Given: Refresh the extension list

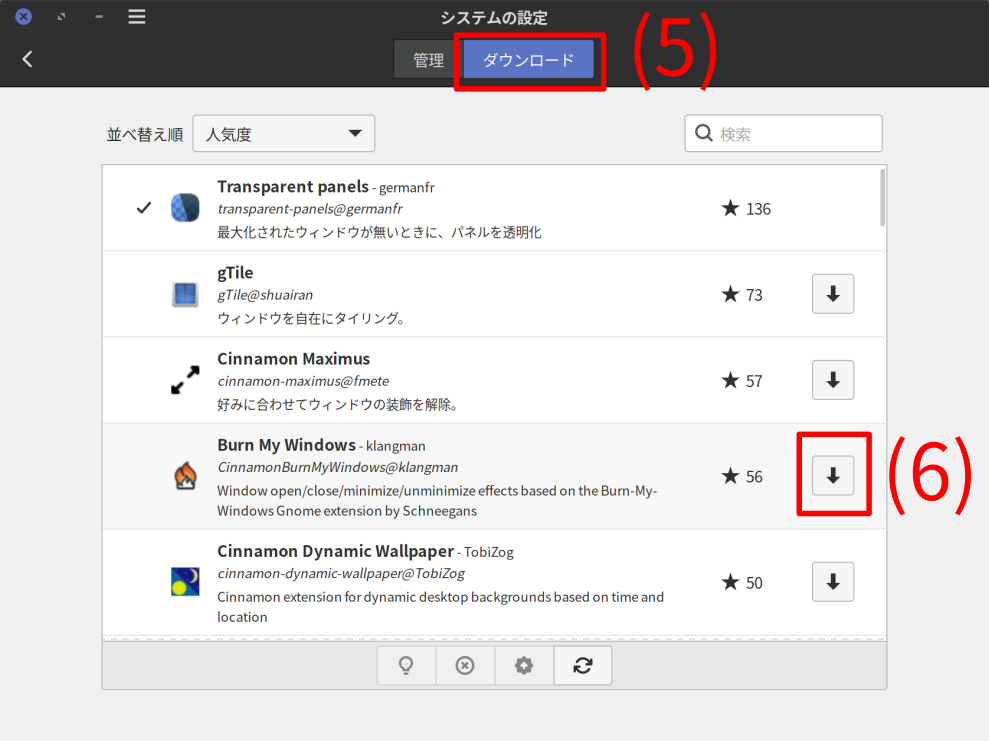Looking at the screenshot, I should point(583,666).
